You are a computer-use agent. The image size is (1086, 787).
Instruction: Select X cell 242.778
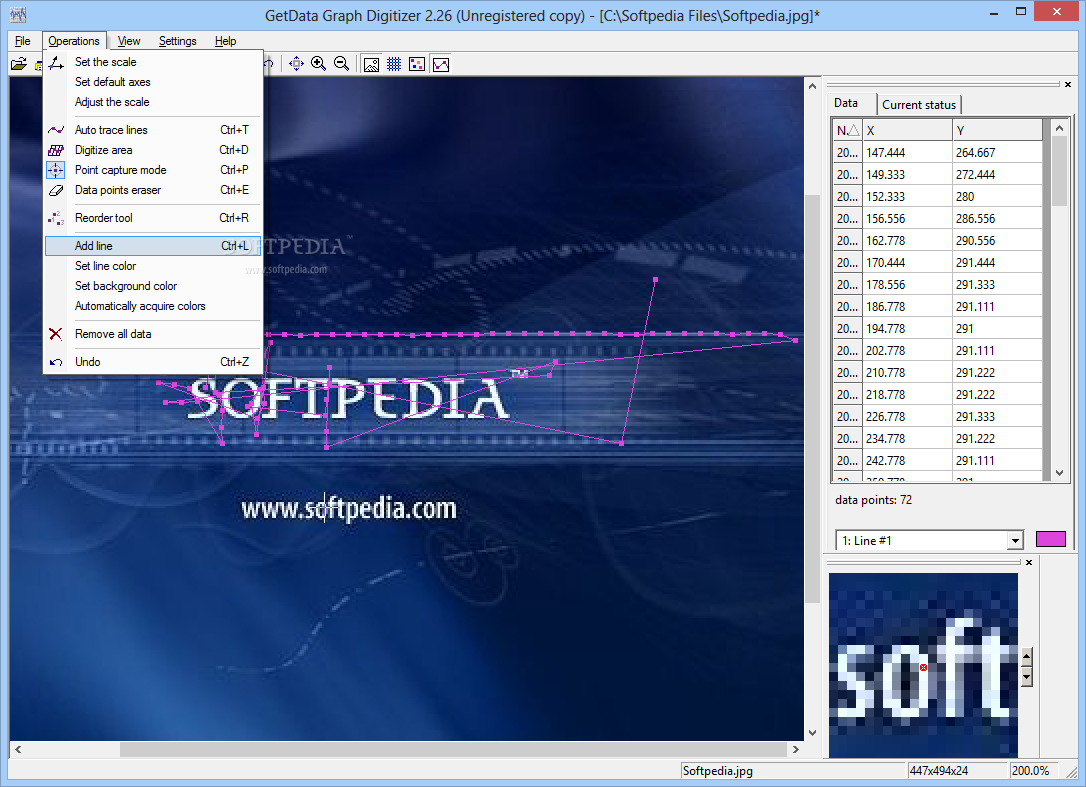click(x=907, y=461)
